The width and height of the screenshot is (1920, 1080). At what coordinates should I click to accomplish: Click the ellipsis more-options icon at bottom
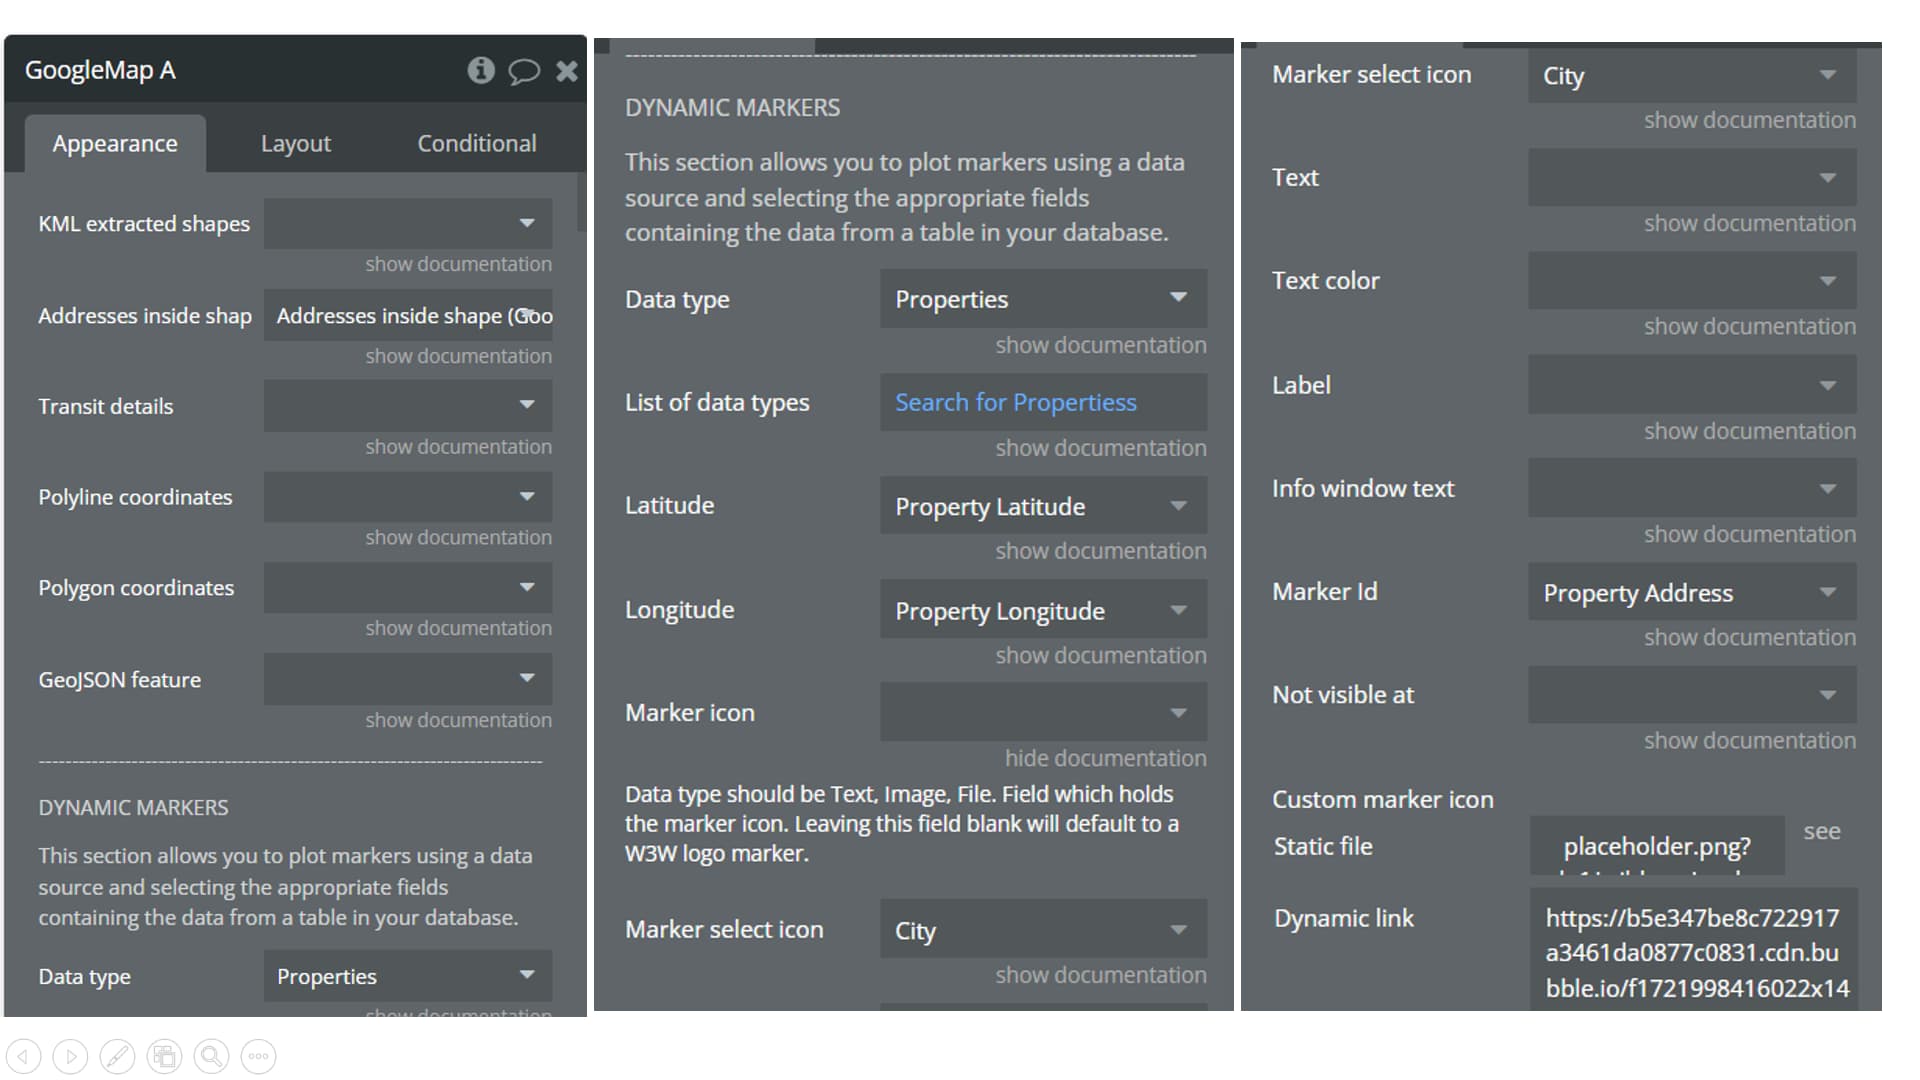[258, 1055]
